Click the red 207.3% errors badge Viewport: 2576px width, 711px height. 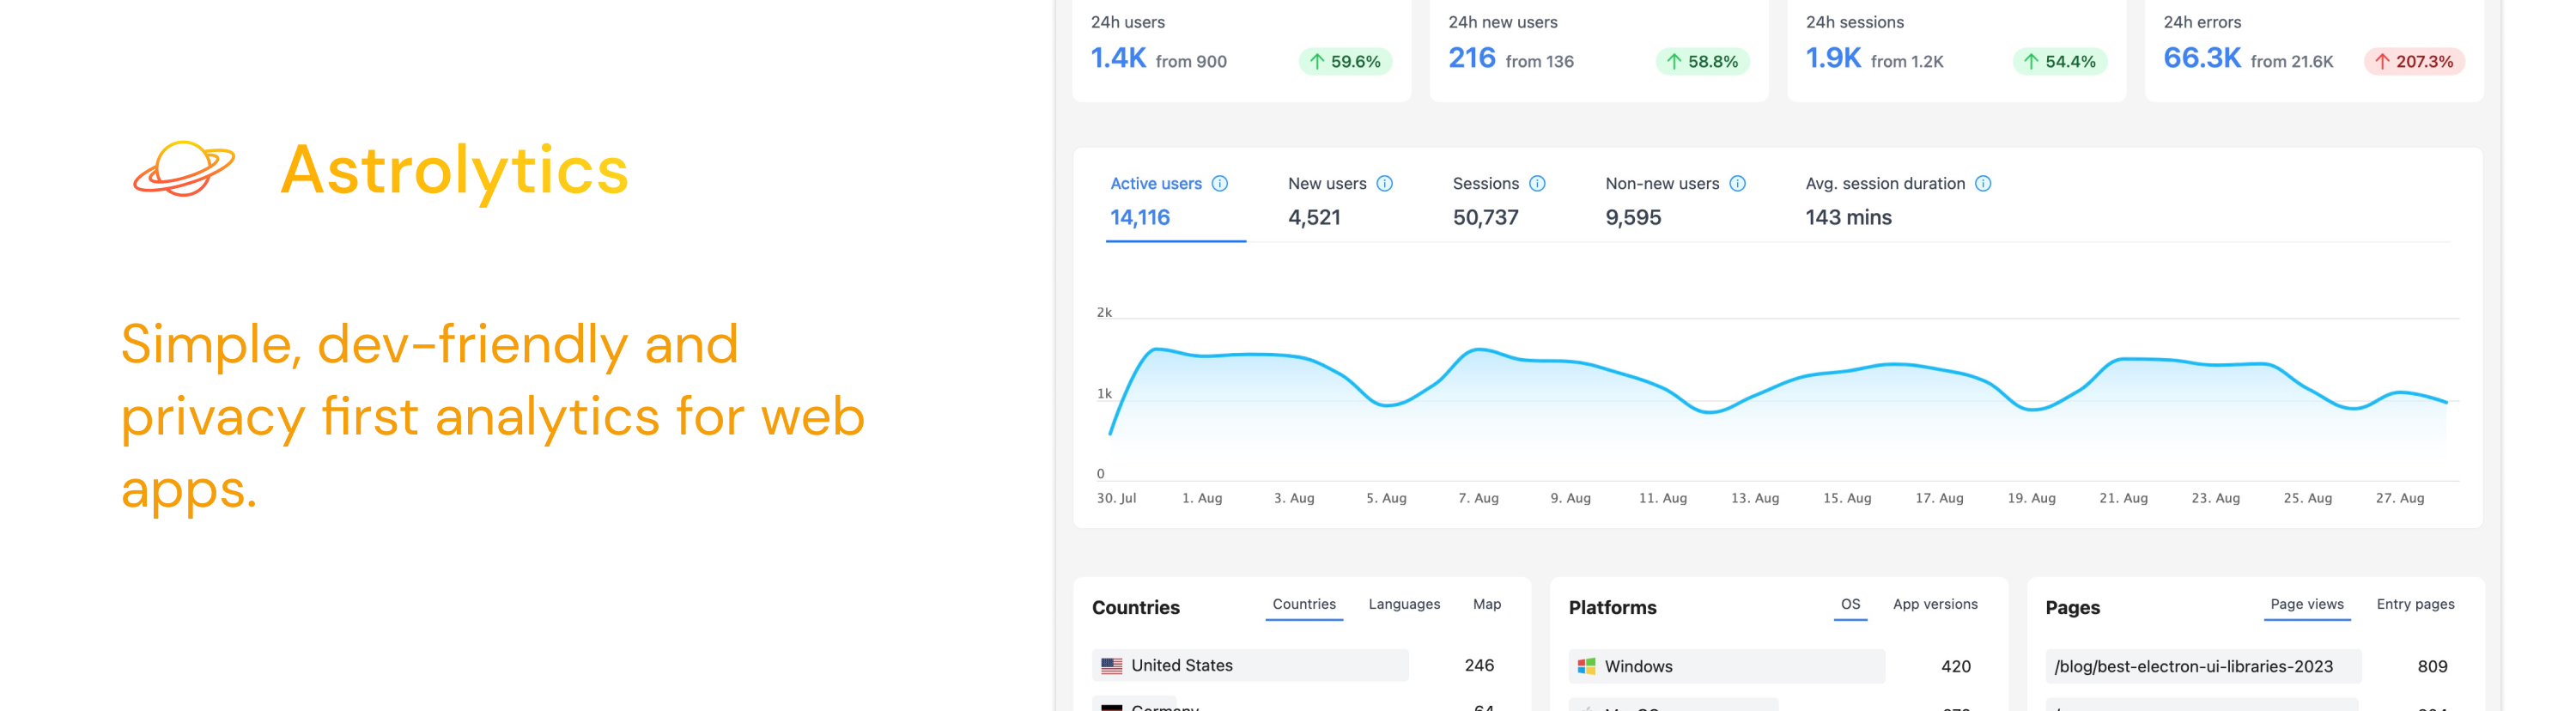point(2415,61)
